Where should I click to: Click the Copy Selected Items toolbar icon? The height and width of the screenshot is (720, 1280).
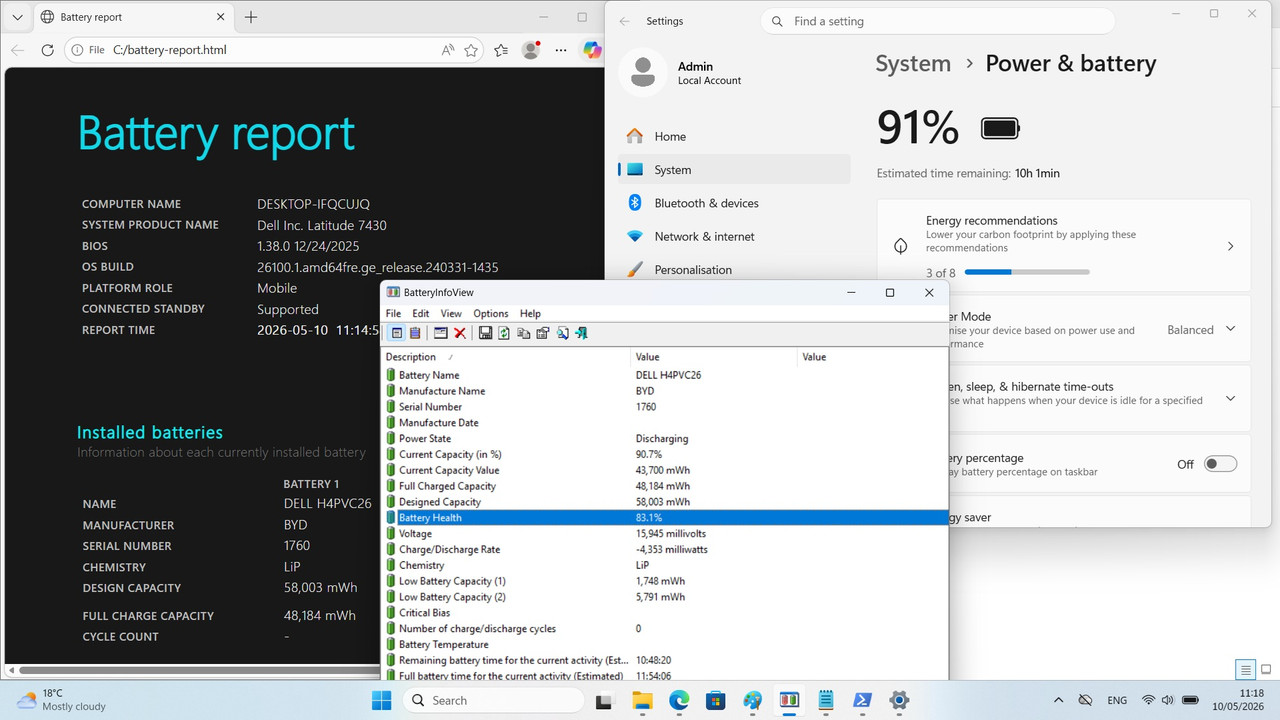pyautogui.click(x=523, y=333)
